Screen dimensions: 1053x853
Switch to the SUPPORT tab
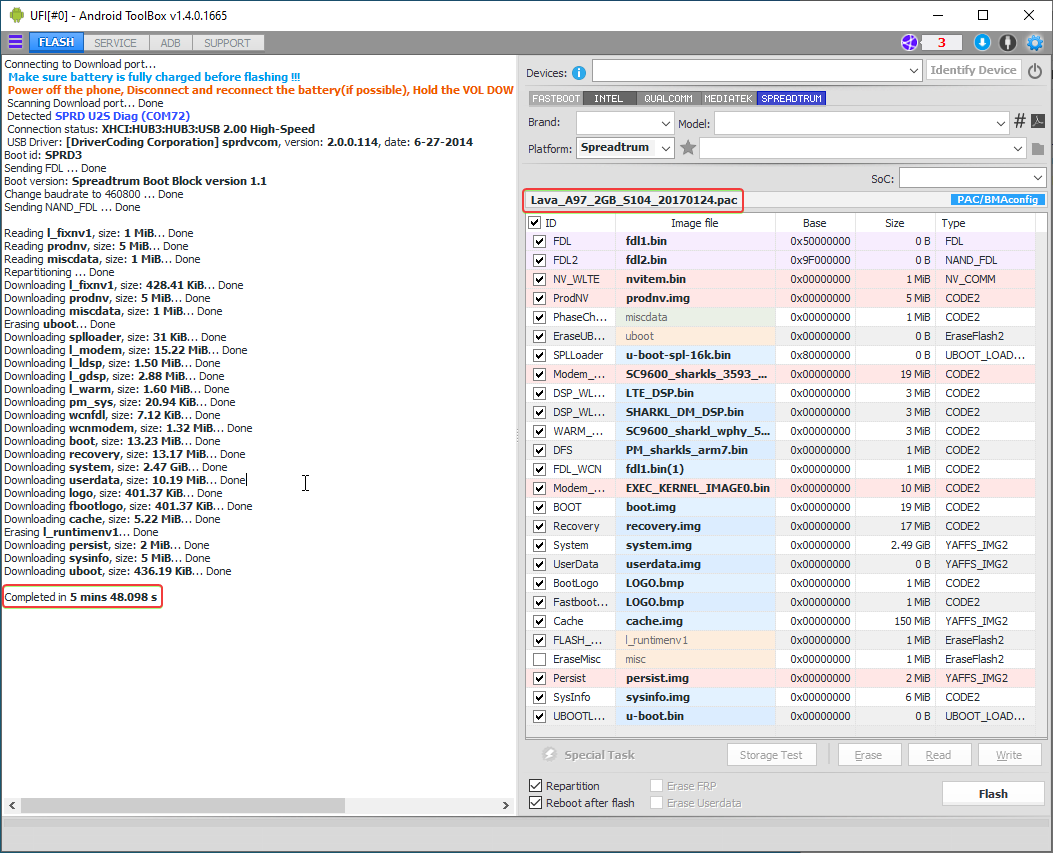pos(228,43)
